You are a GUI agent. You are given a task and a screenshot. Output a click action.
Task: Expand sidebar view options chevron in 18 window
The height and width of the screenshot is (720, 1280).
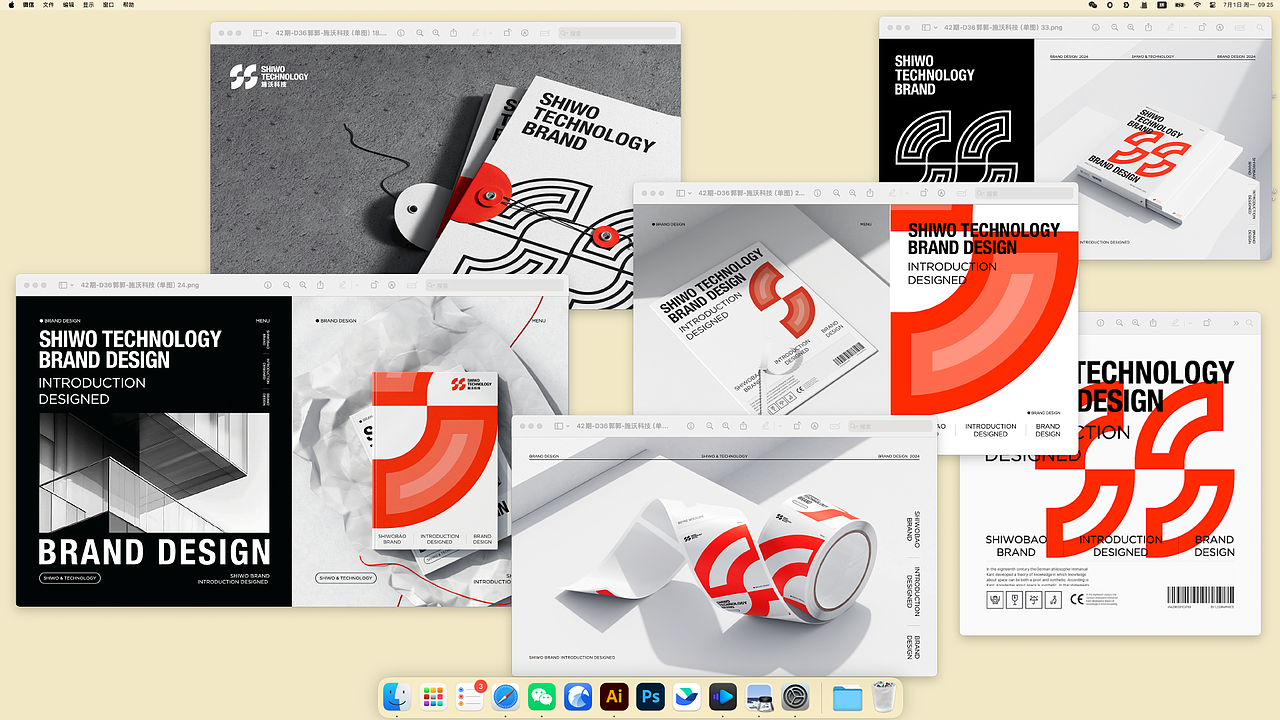click(267, 33)
